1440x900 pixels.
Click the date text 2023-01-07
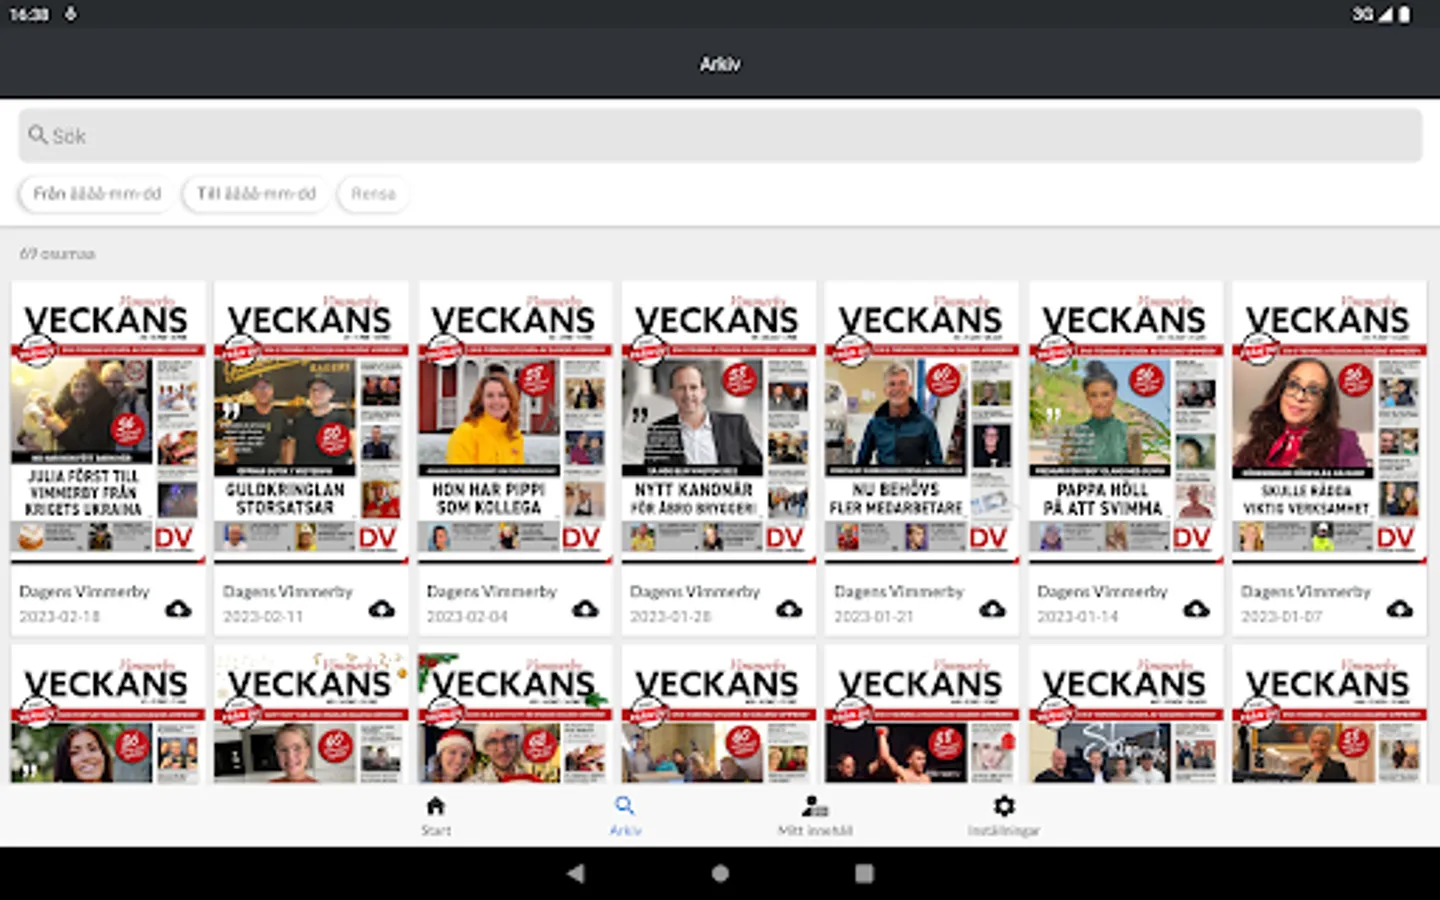pyautogui.click(x=1281, y=617)
